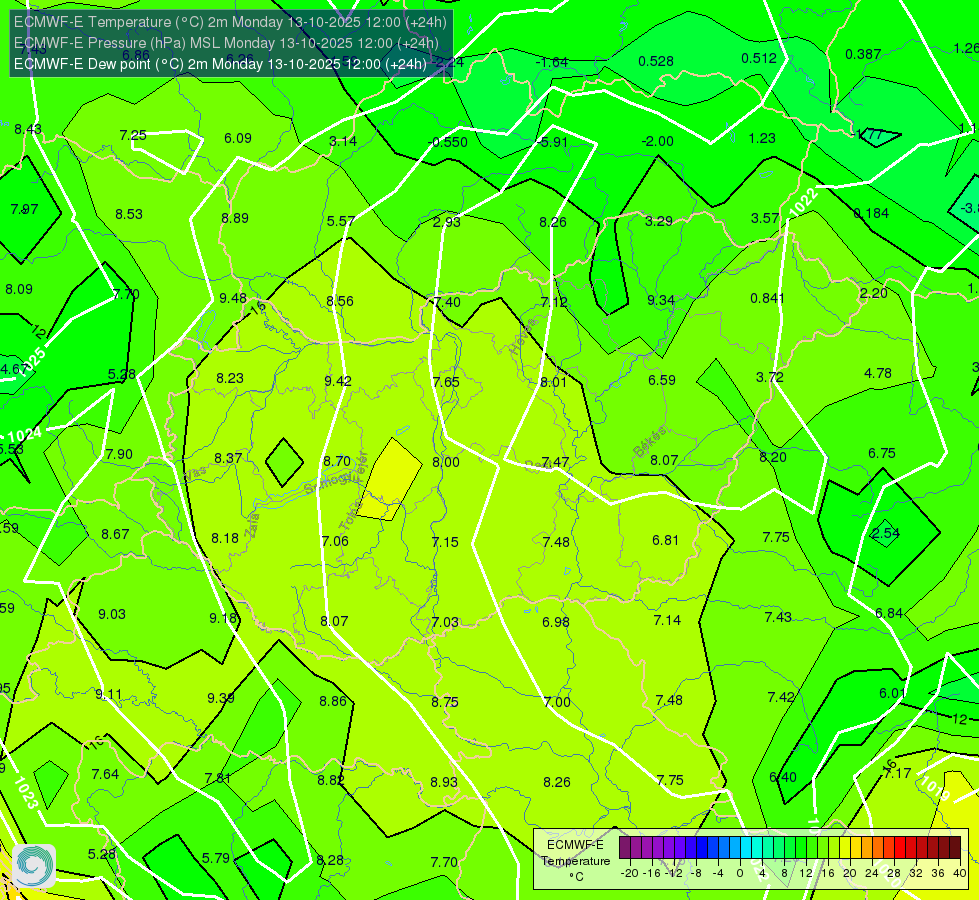Click the dew point value 6.75
979x900 pixels.
[x=882, y=453]
